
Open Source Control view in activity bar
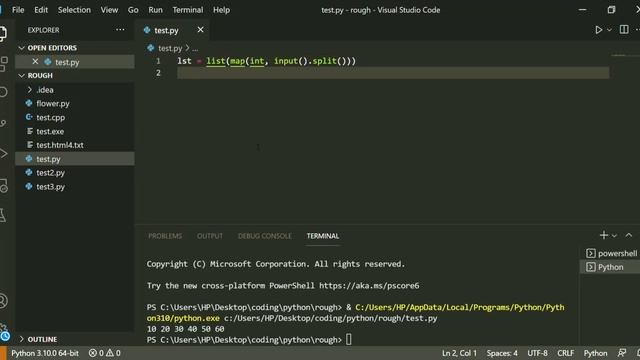coord(3,123)
